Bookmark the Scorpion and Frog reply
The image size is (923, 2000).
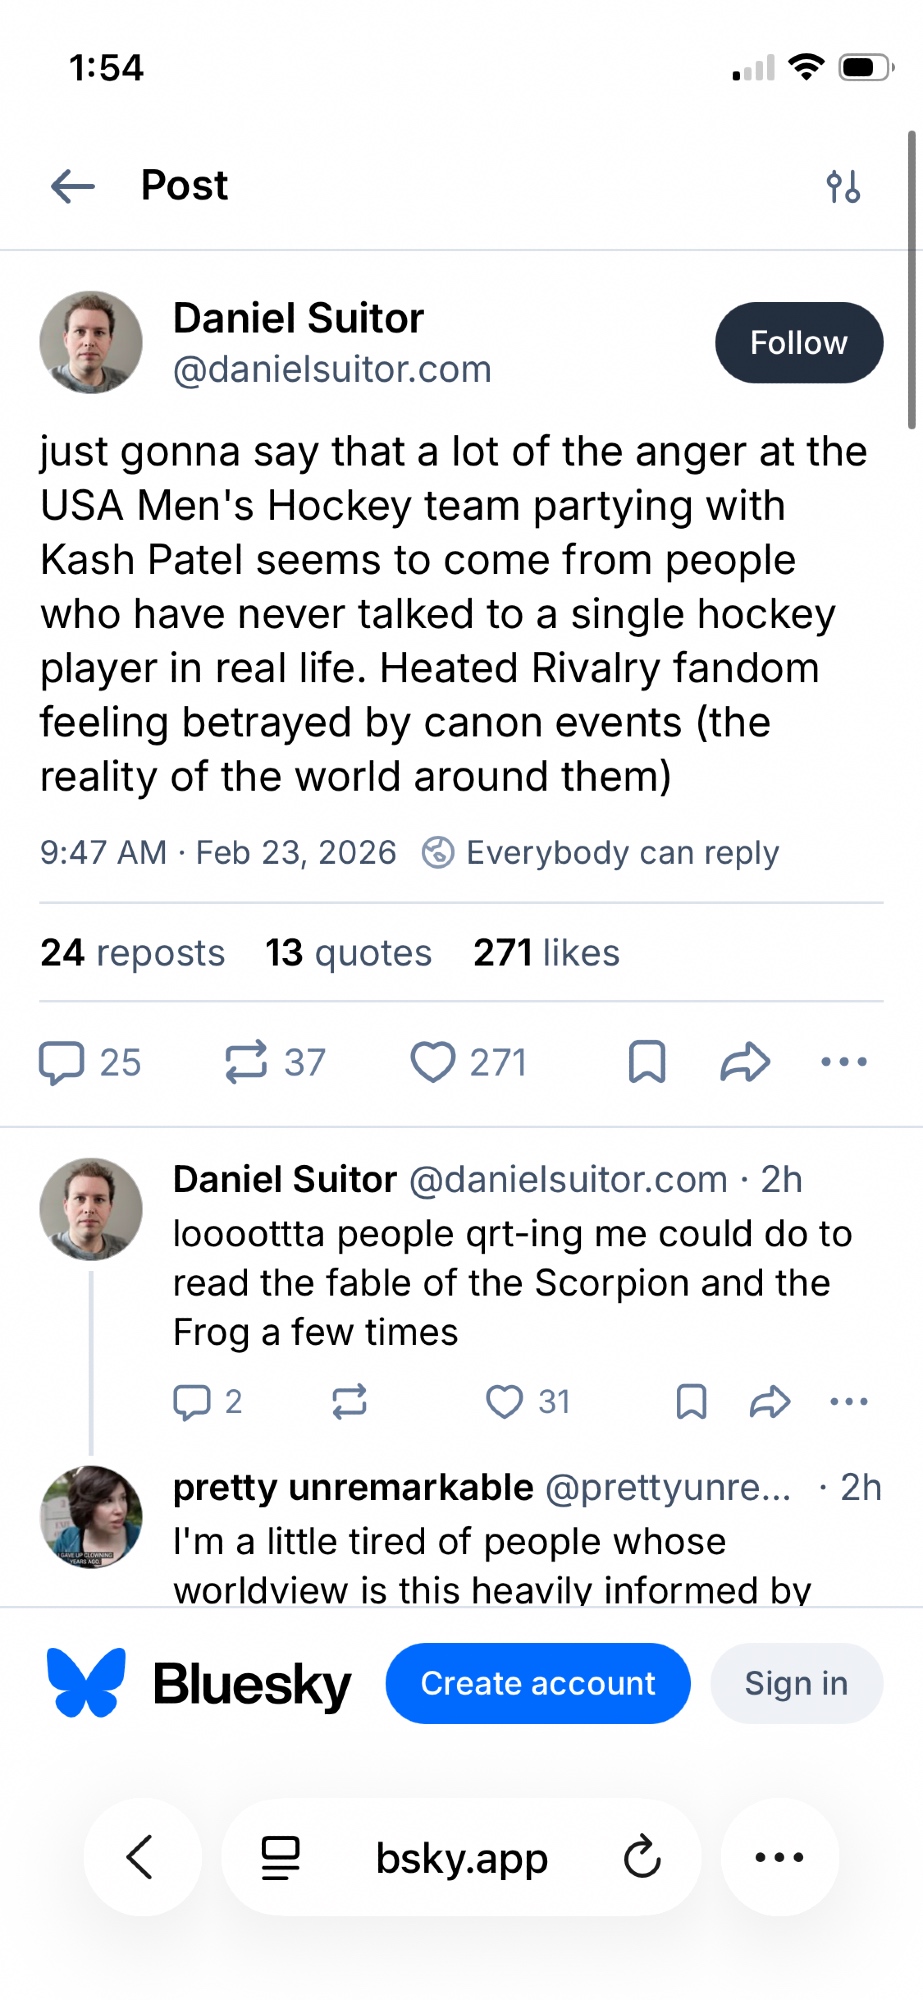pyautogui.click(x=691, y=1402)
